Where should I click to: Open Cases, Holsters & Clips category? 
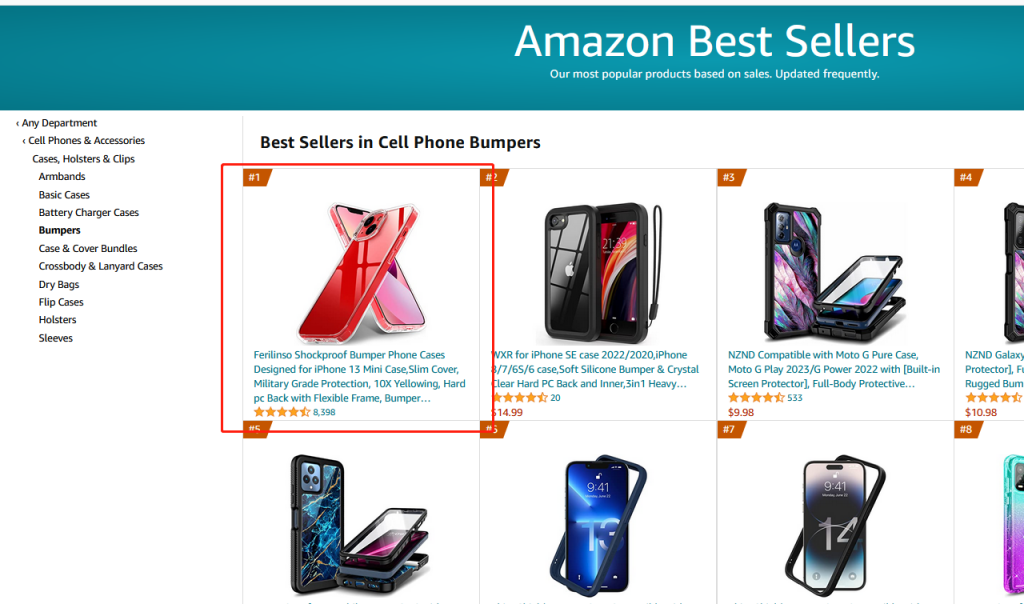[84, 159]
